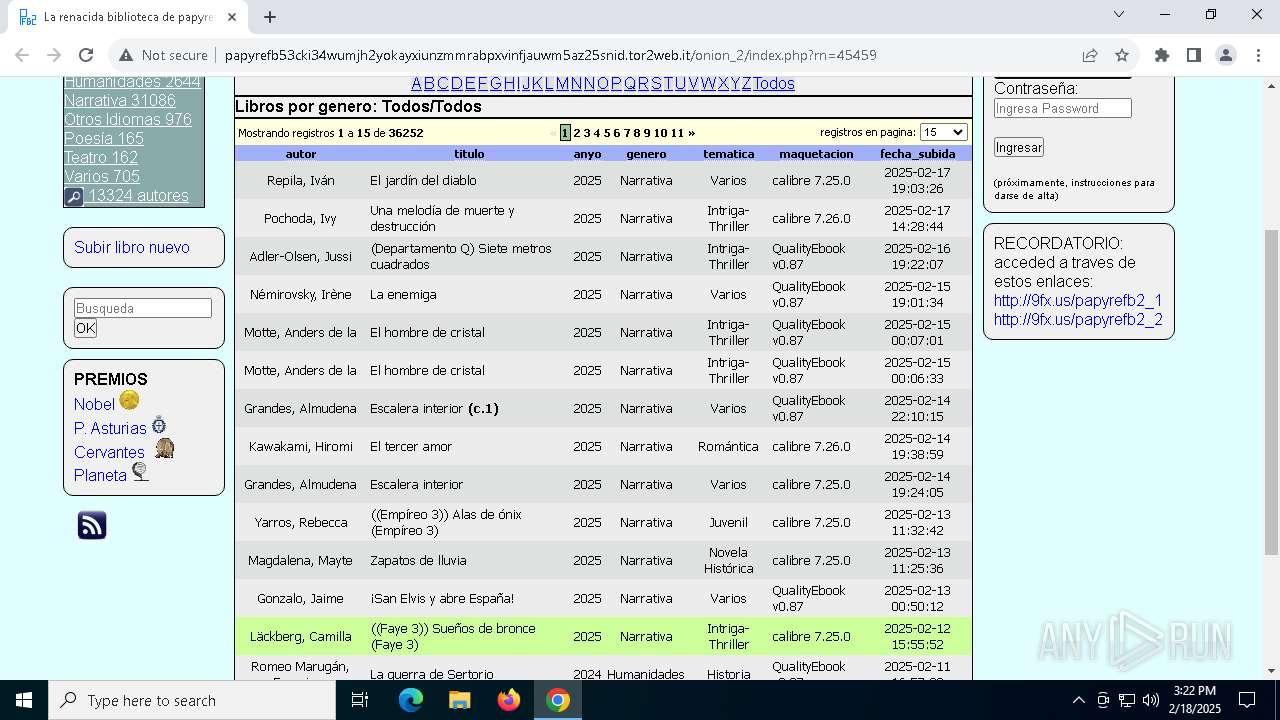Click the Windows Start button

24,700
